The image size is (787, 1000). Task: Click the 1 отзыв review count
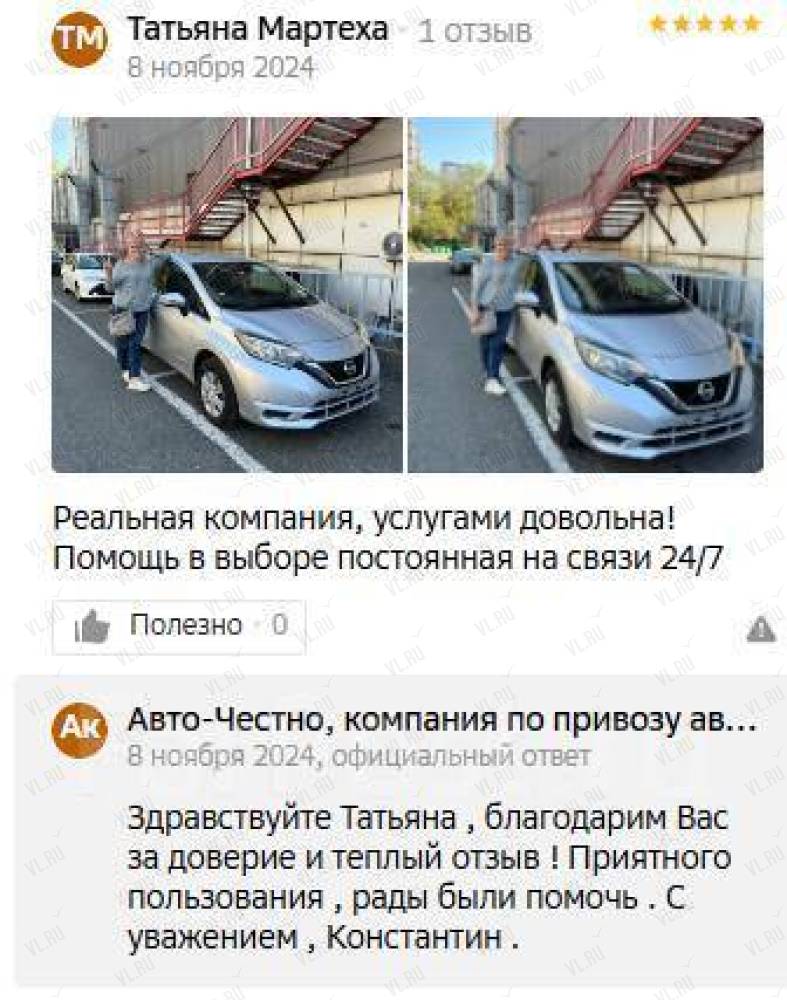[x=474, y=32]
